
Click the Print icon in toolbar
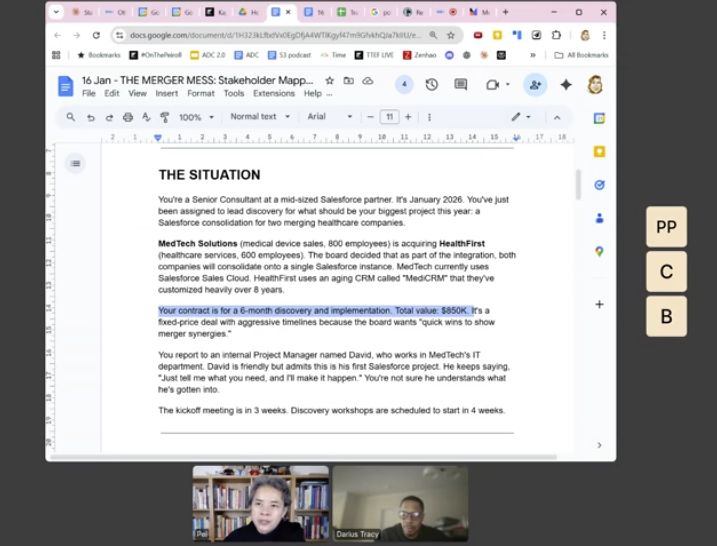click(128, 117)
